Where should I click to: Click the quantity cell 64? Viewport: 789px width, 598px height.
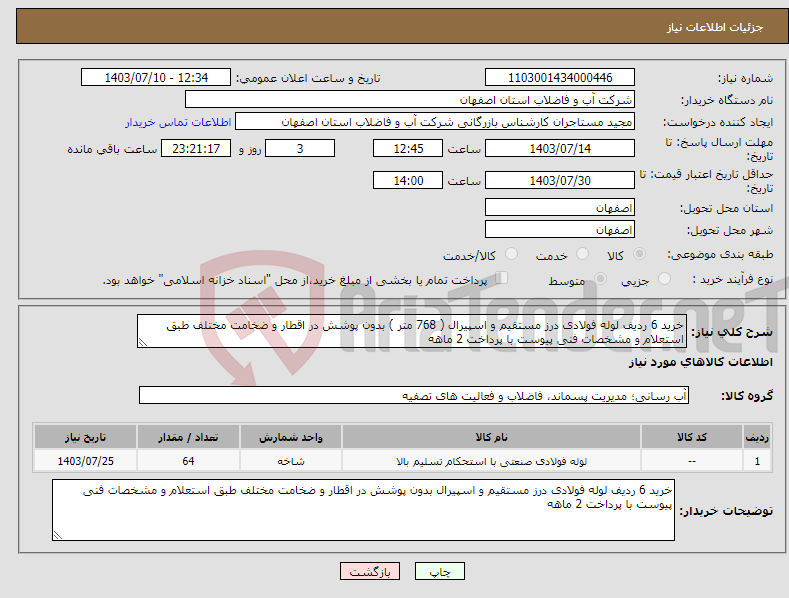(x=188, y=461)
